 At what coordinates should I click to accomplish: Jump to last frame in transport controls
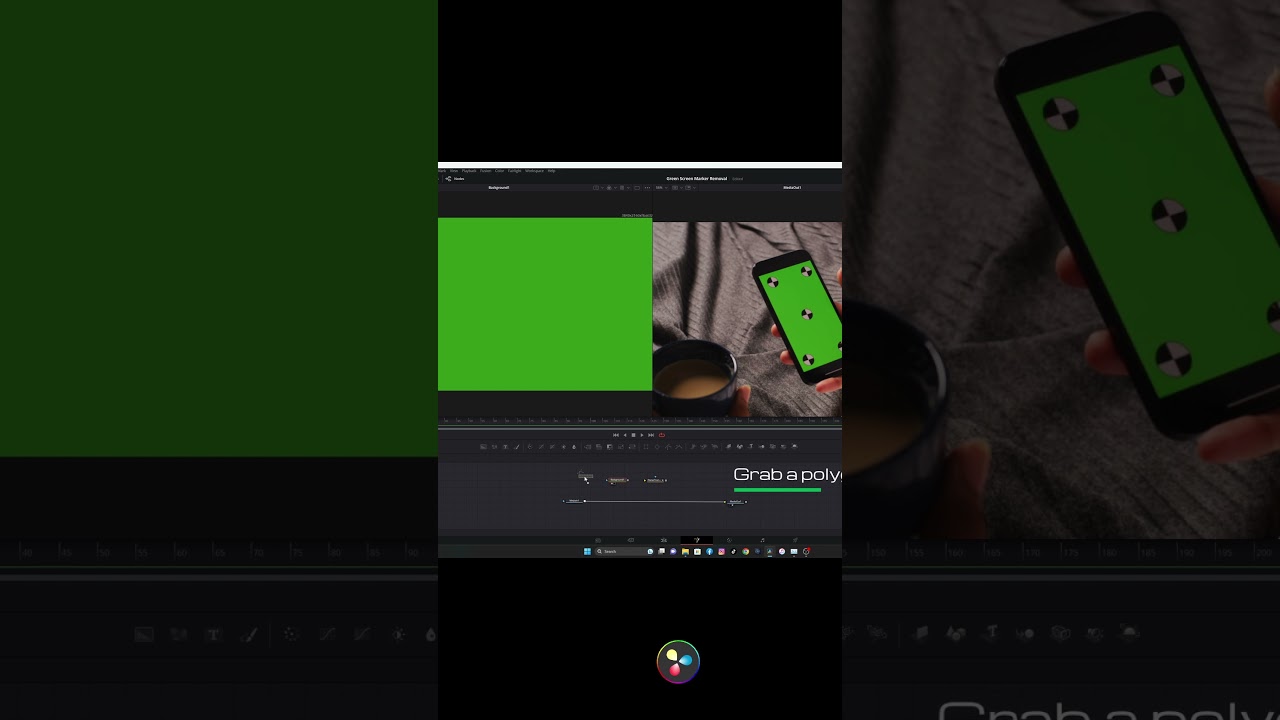click(x=651, y=435)
